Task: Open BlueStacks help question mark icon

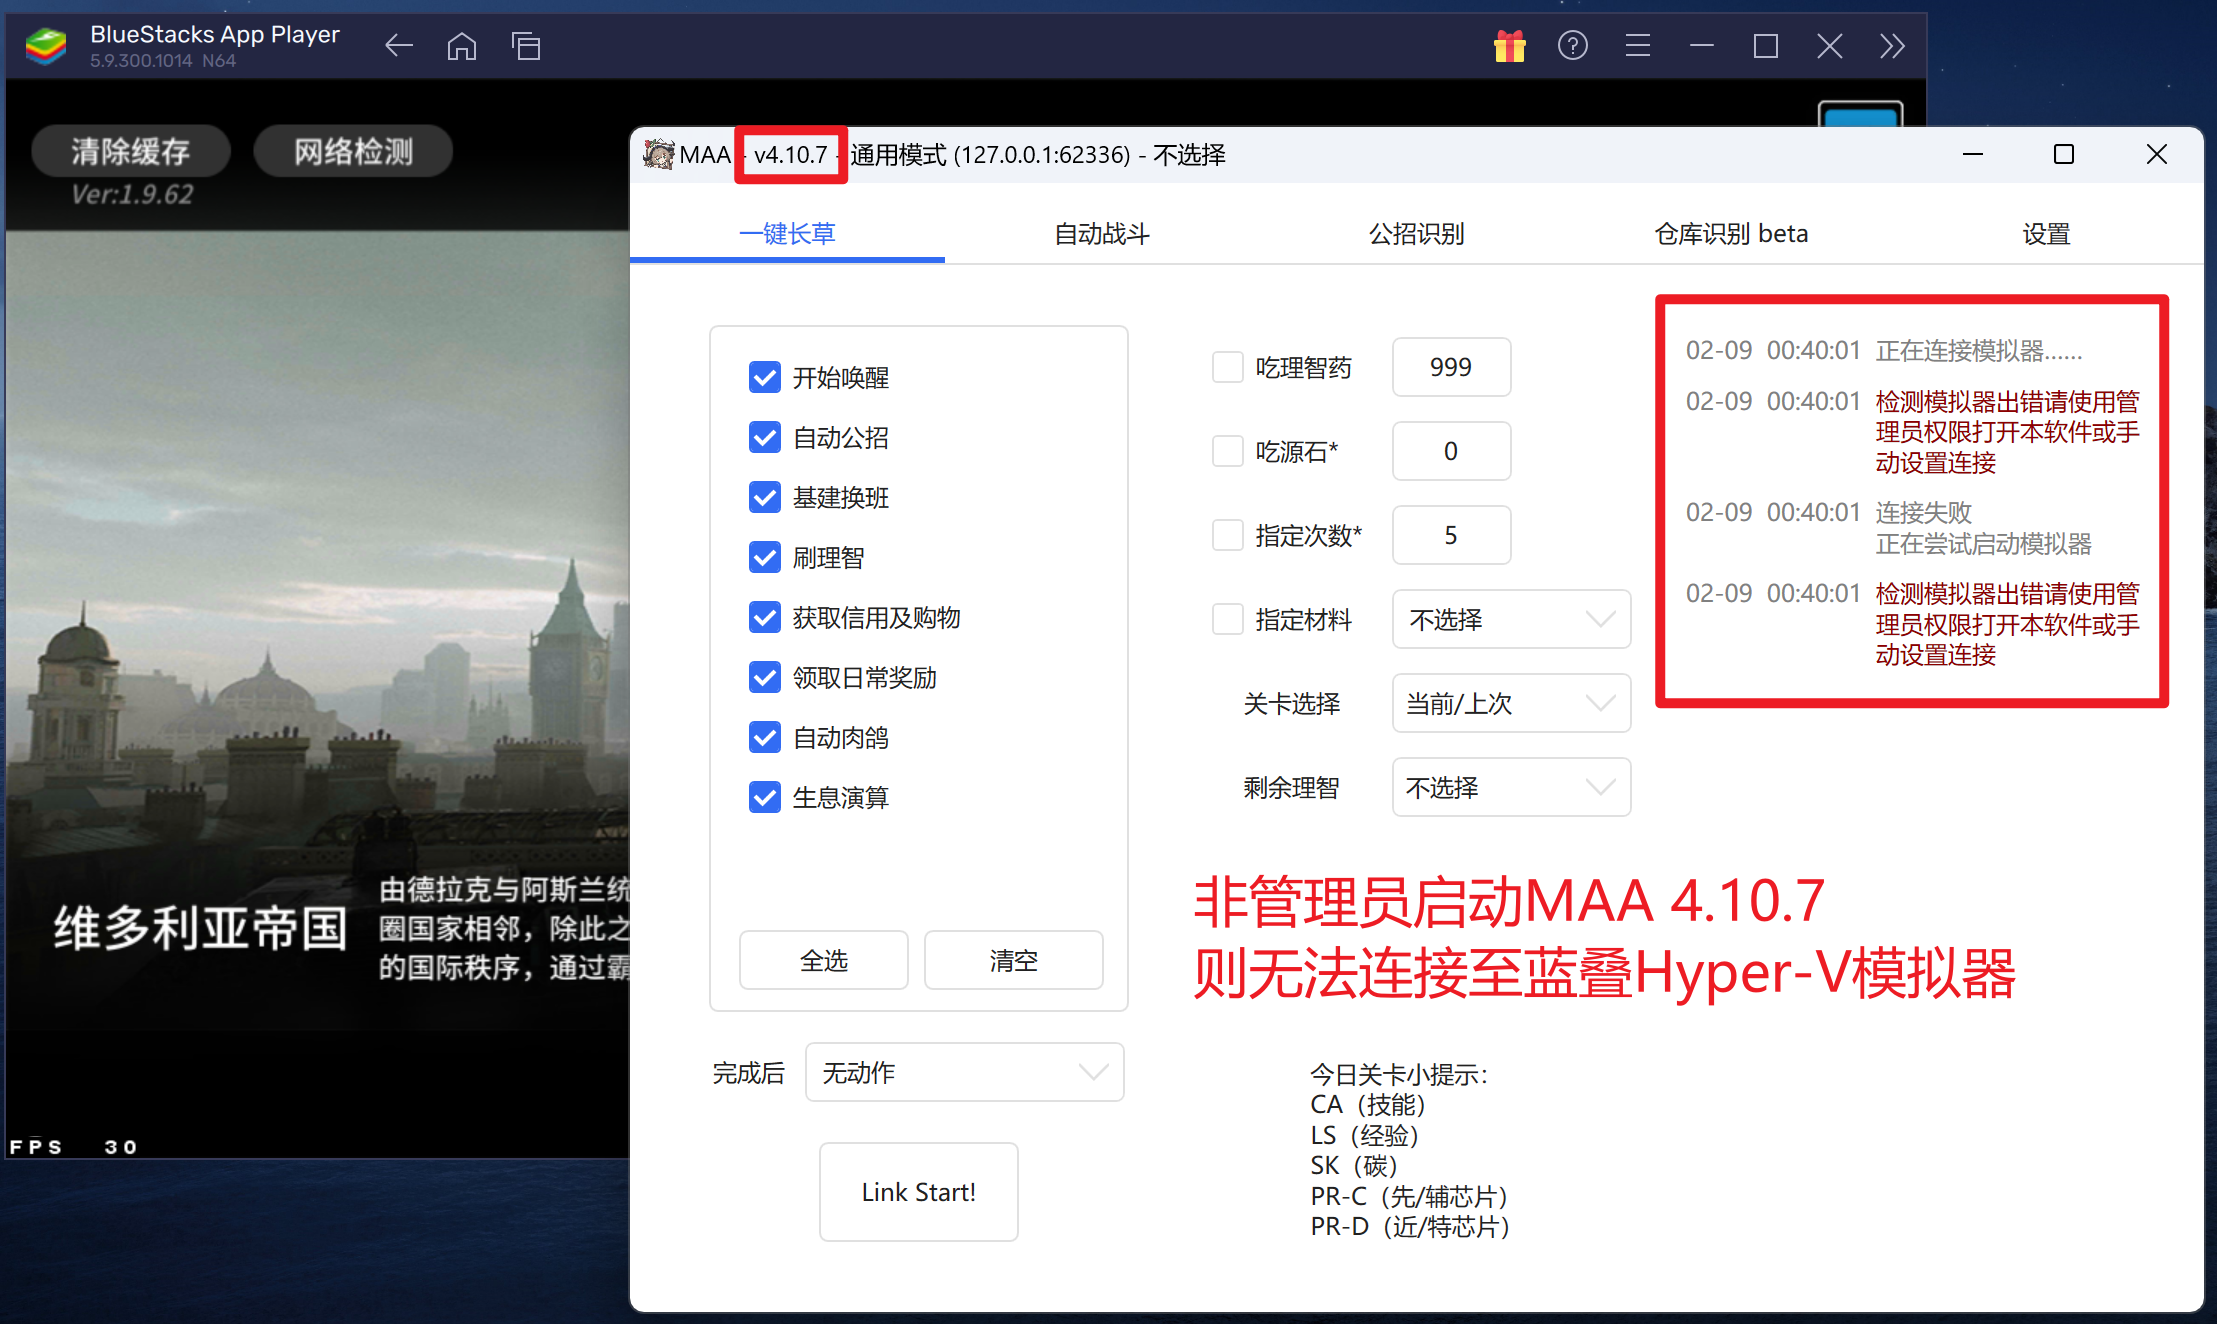Action: click(x=1572, y=46)
